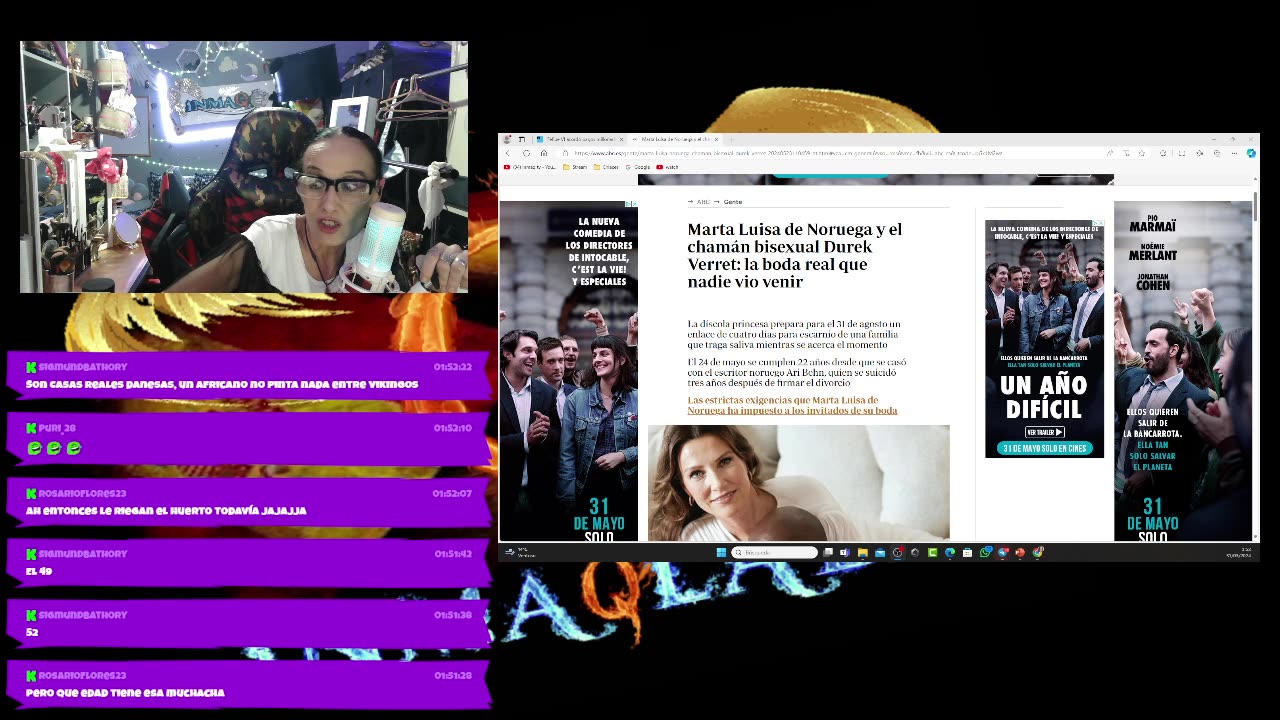1280x720 pixels.
Task: Open the Copilot sidebar icon in Edge
Action: pyautogui.click(x=1251, y=153)
